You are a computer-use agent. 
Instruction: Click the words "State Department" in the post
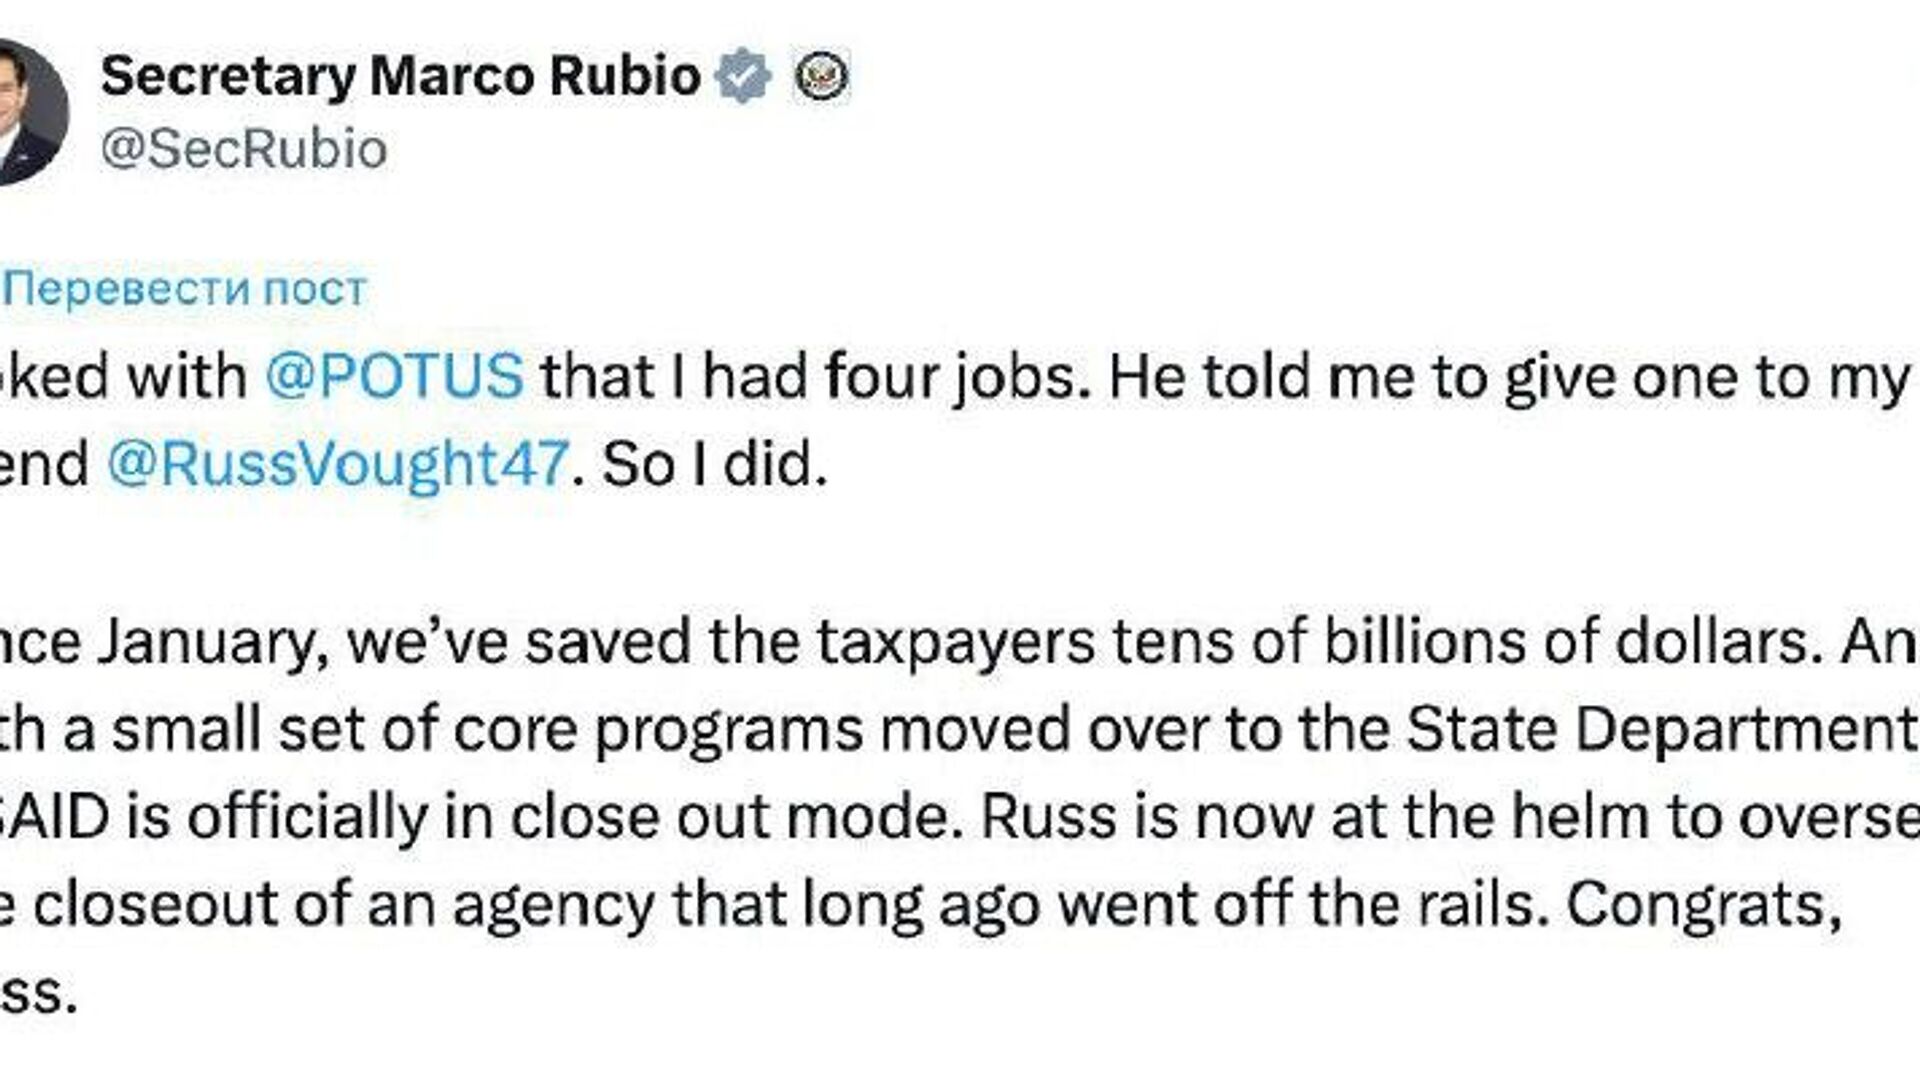[x=1661, y=729]
